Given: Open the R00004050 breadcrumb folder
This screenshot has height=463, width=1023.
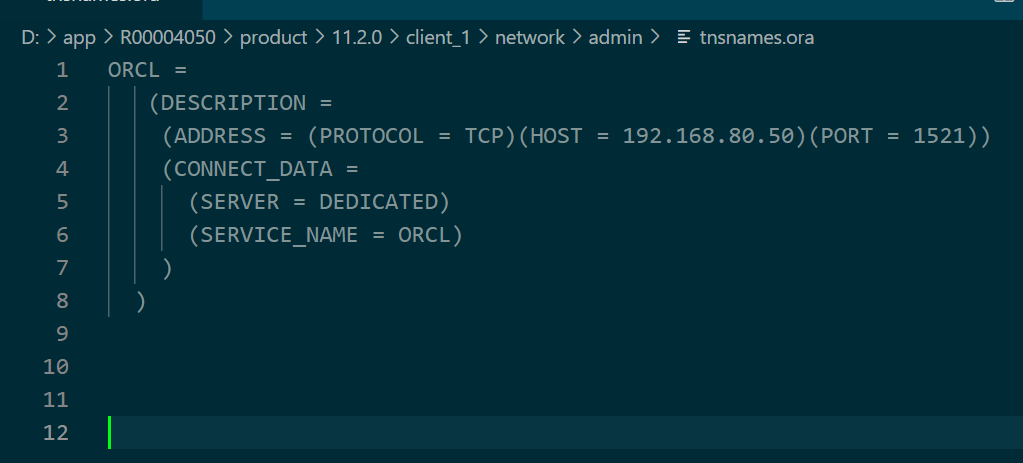Looking at the screenshot, I should (x=168, y=38).
